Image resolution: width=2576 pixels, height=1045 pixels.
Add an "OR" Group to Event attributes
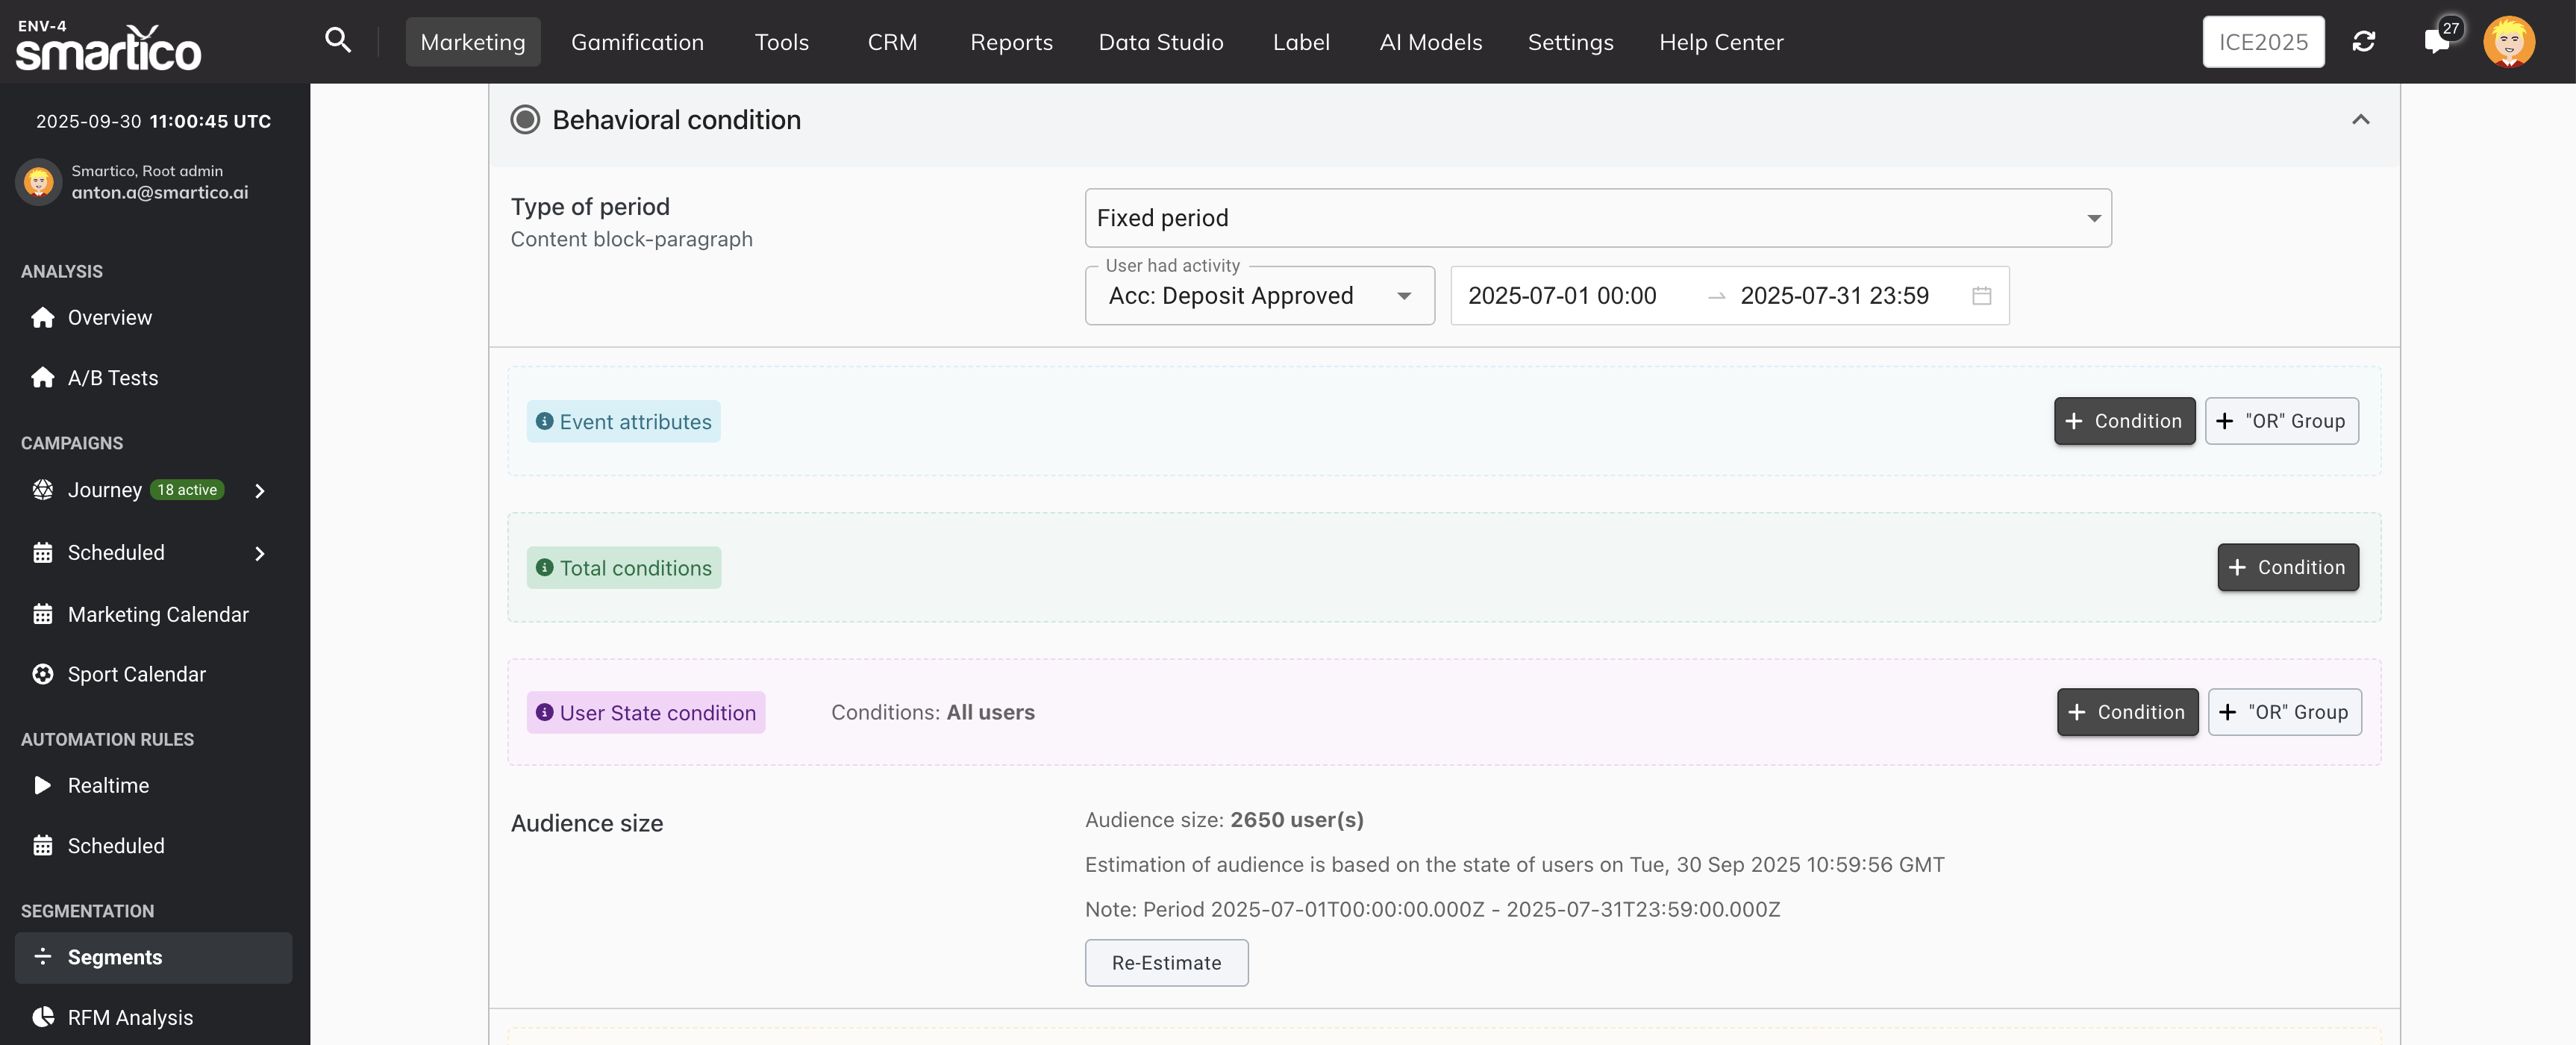[2281, 421]
